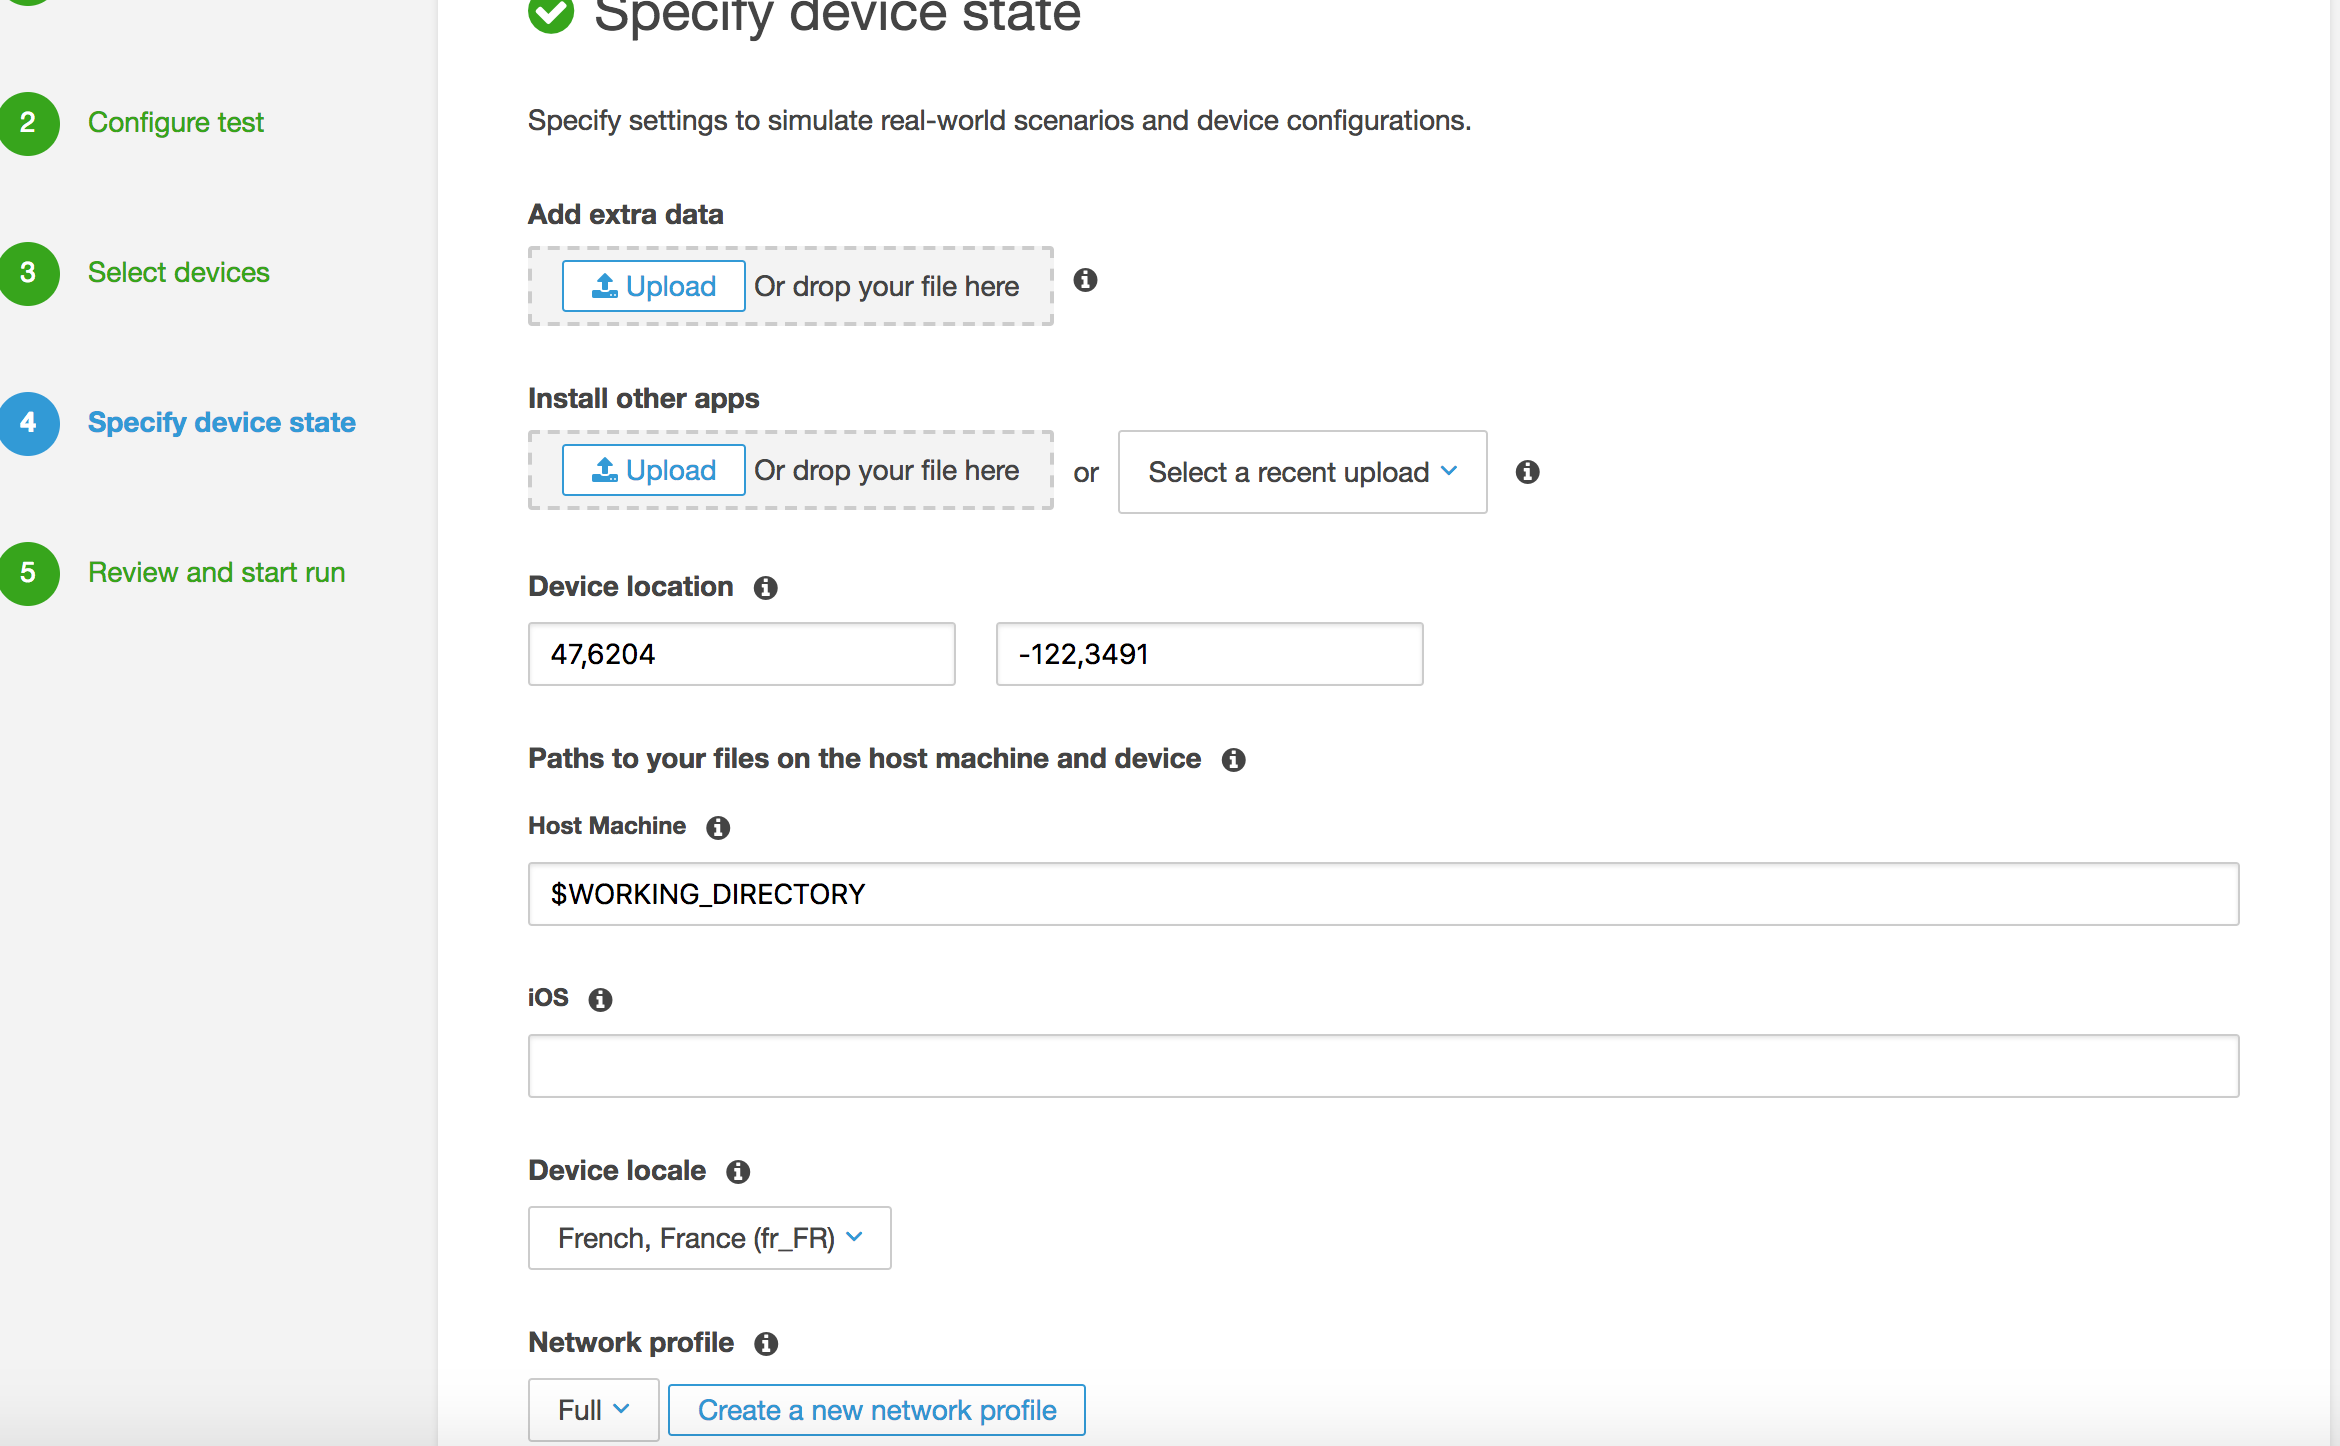Click the Device location info icon
This screenshot has height=1446, width=2340.
(766, 588)
